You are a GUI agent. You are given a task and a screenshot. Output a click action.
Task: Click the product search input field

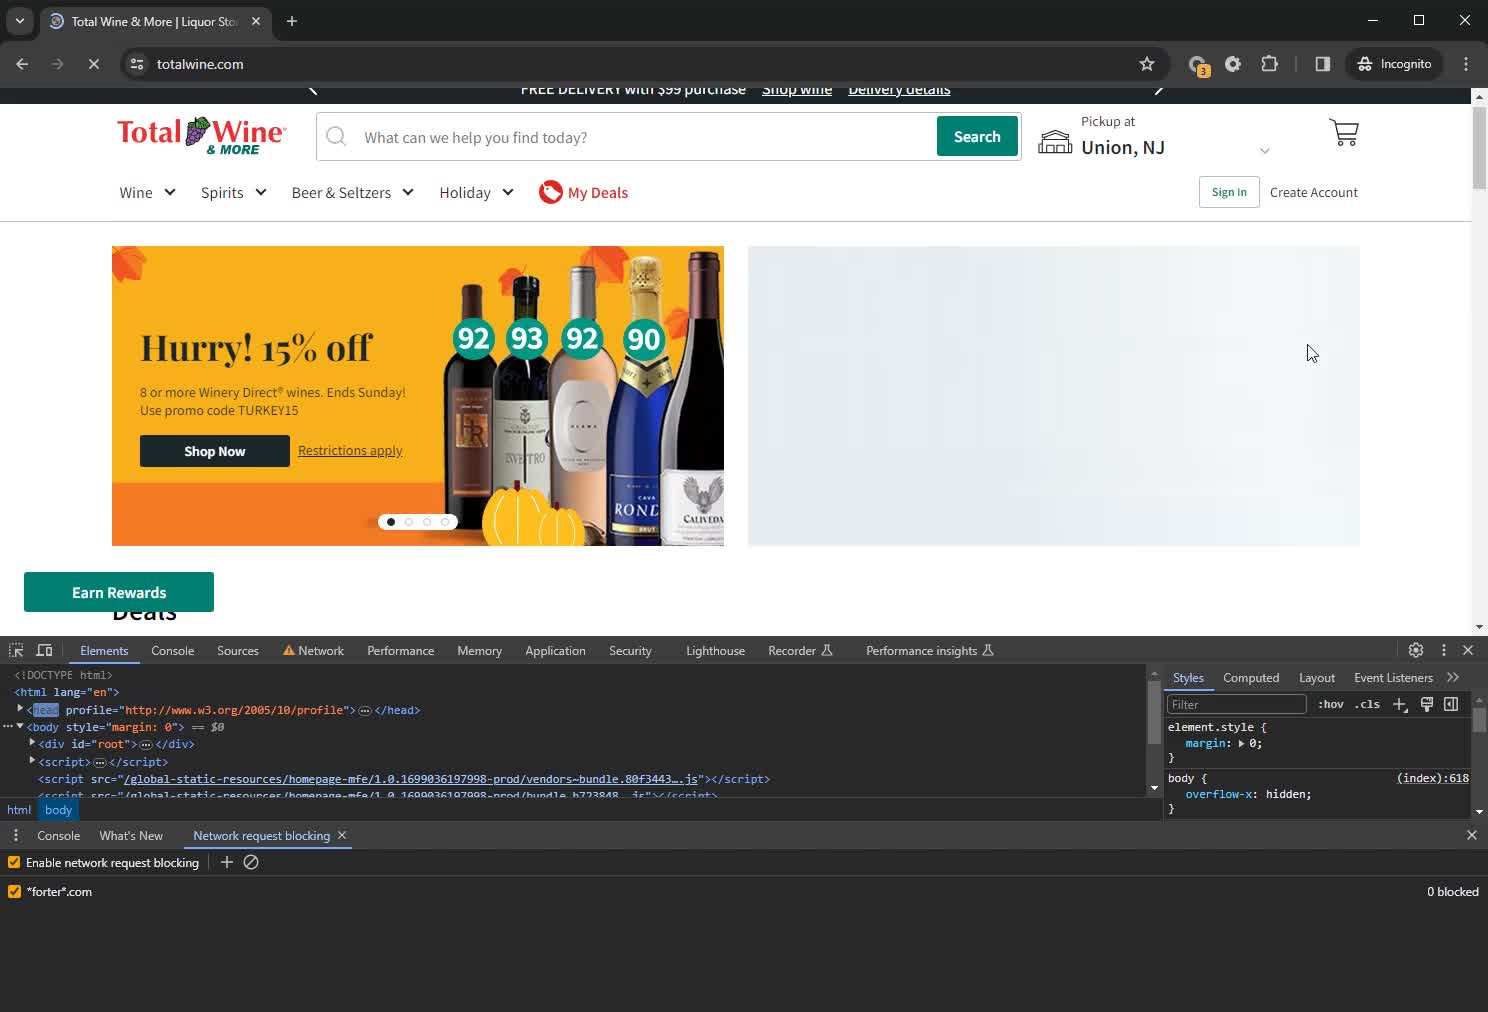tap(640, 137)
